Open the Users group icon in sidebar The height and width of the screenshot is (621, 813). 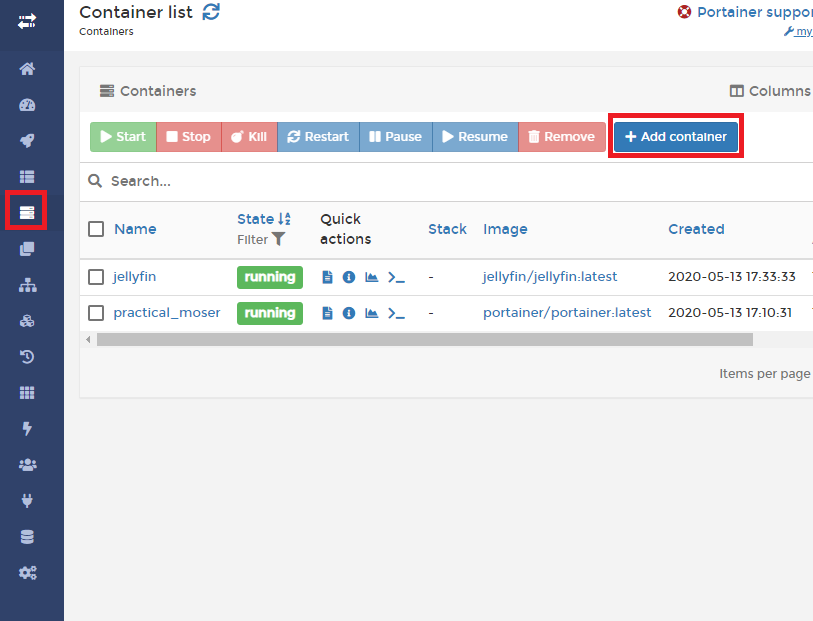pos(27,465)
